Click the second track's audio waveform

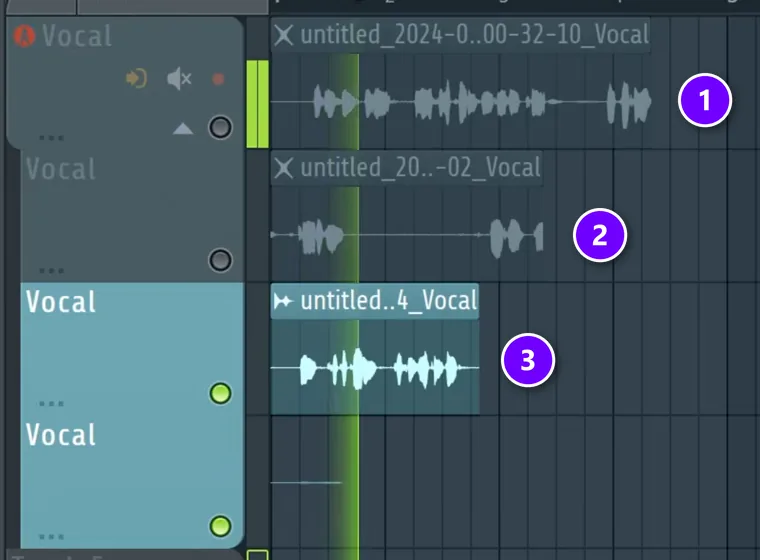407,236
